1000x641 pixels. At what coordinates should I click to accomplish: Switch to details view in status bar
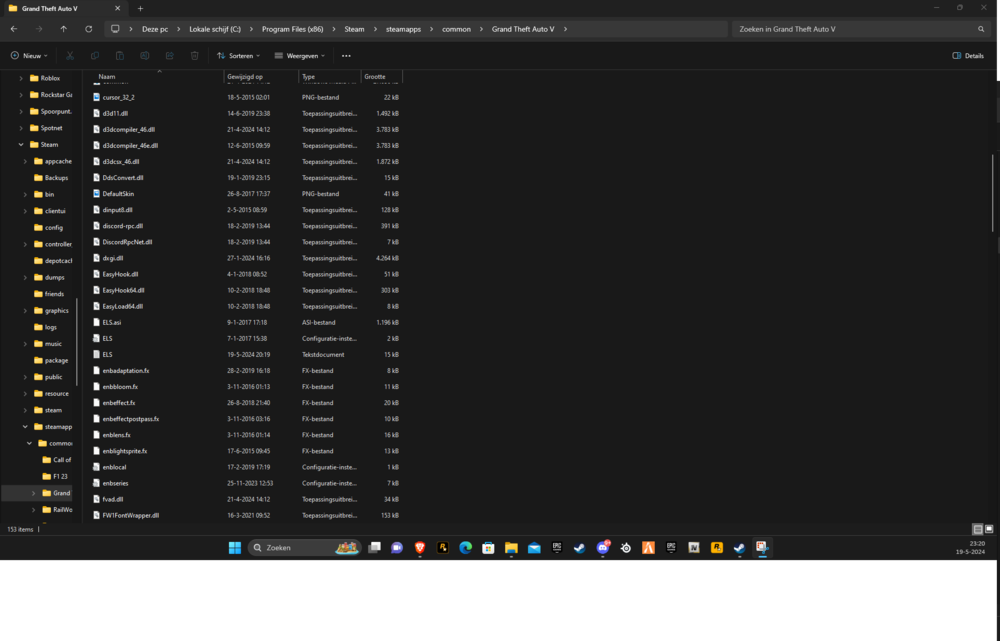977,529
